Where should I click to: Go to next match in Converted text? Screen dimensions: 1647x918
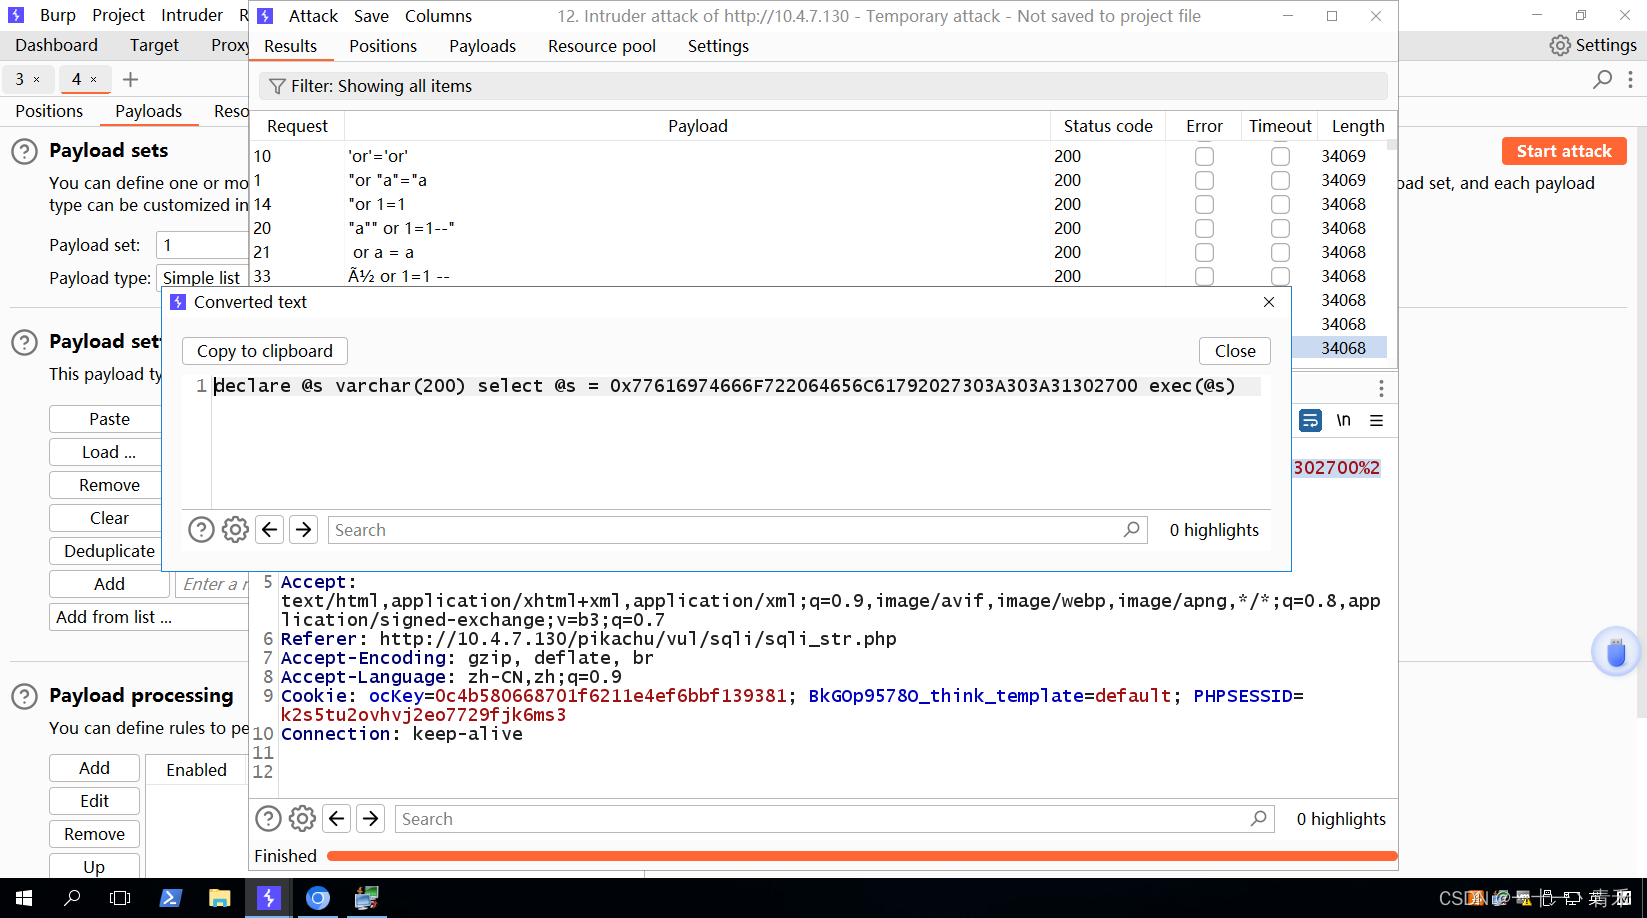pyautogui.click(x=304, y=529)
